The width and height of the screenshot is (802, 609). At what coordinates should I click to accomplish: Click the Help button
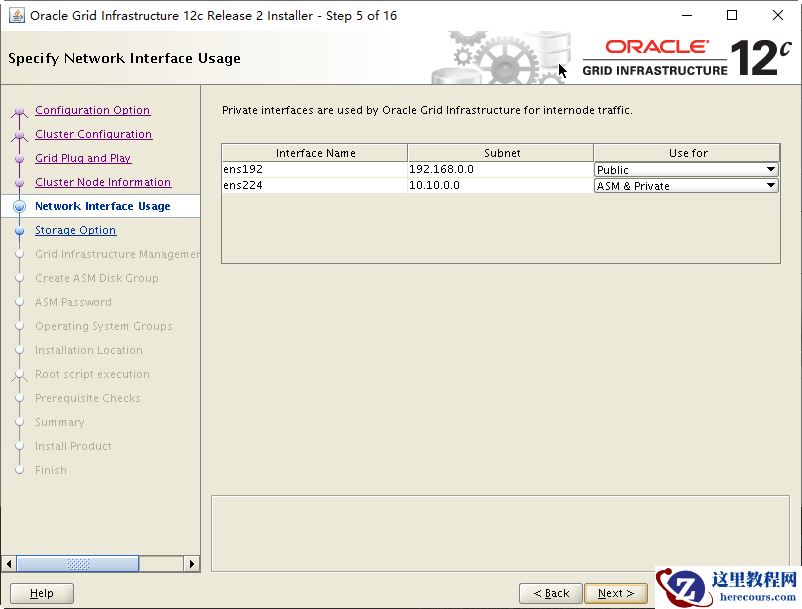click(x=42, y=593)
